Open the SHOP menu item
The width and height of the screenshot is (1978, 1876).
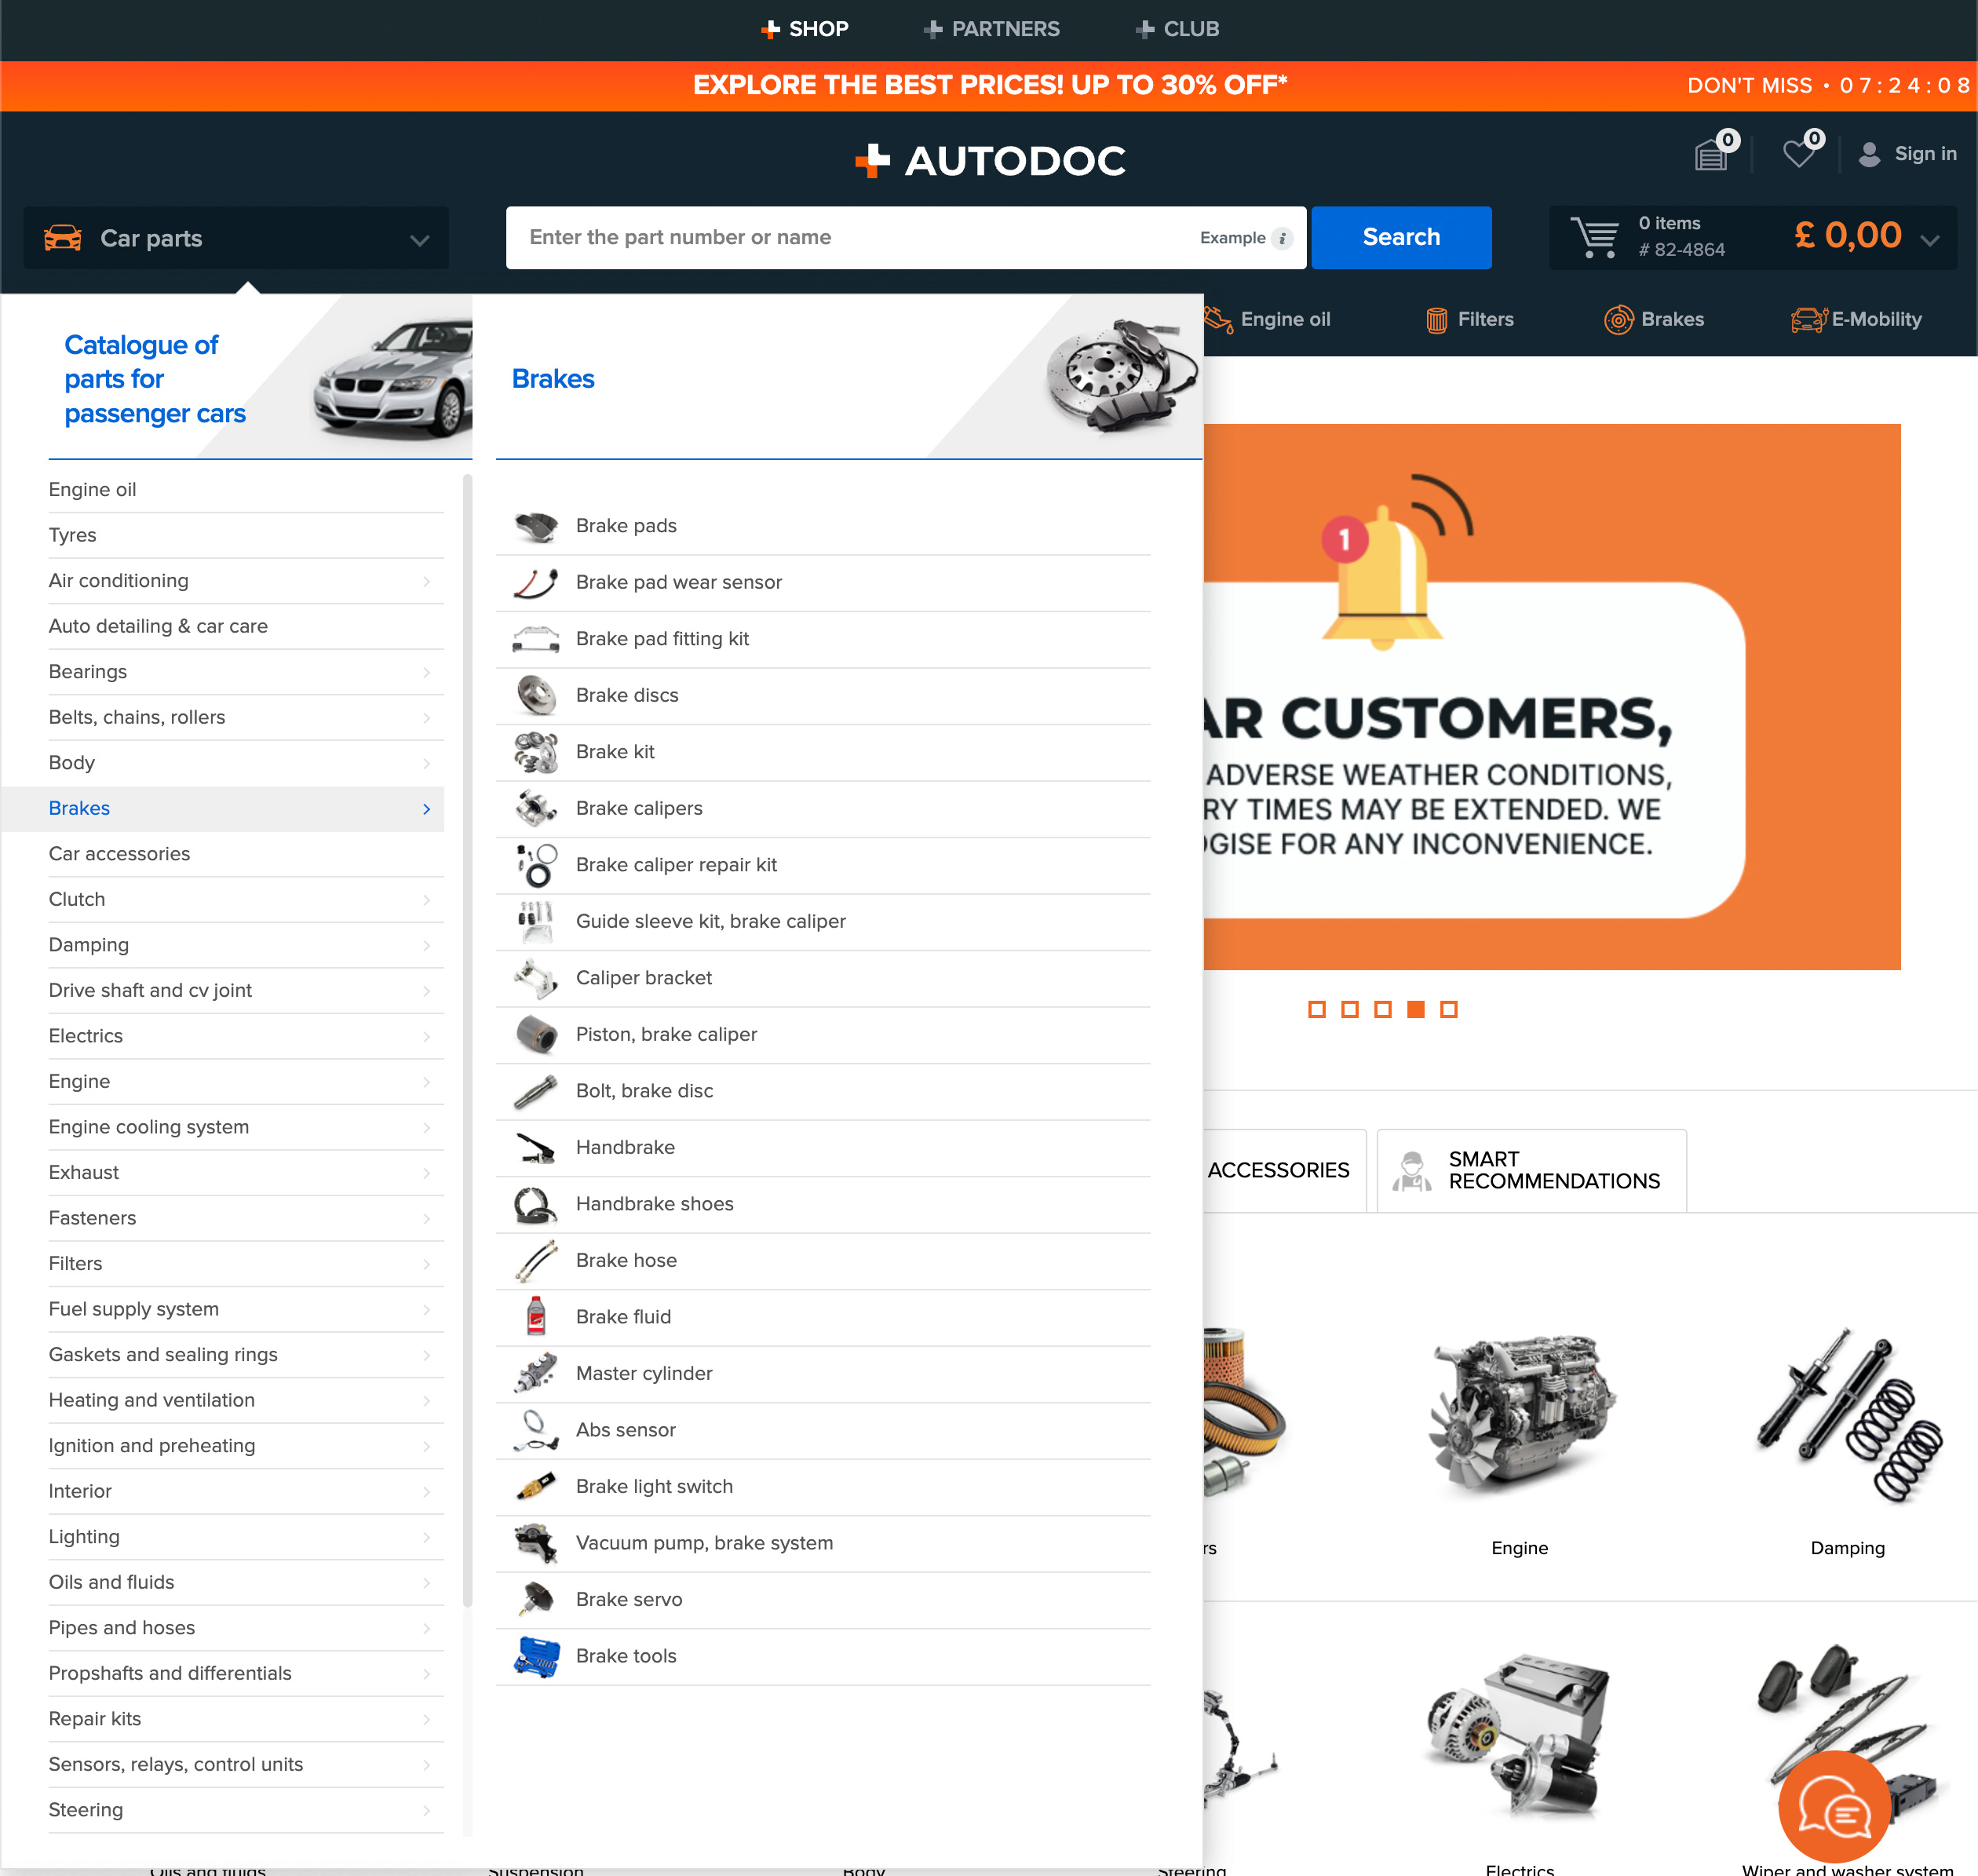point(805,29)
